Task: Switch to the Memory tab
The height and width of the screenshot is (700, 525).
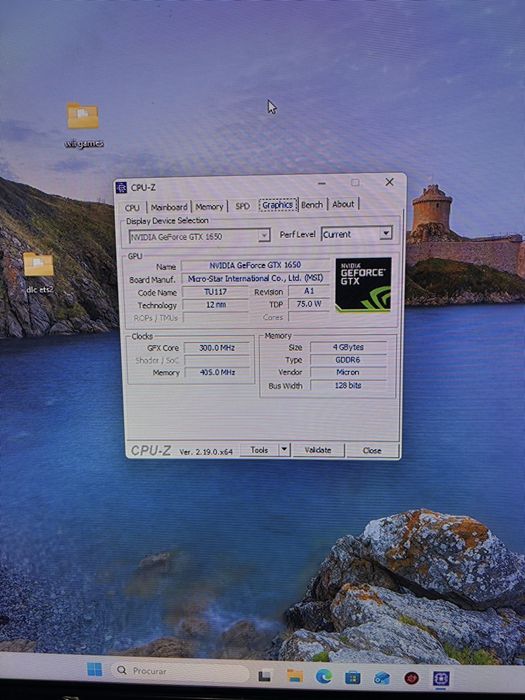Action: (x=209, y=207)
